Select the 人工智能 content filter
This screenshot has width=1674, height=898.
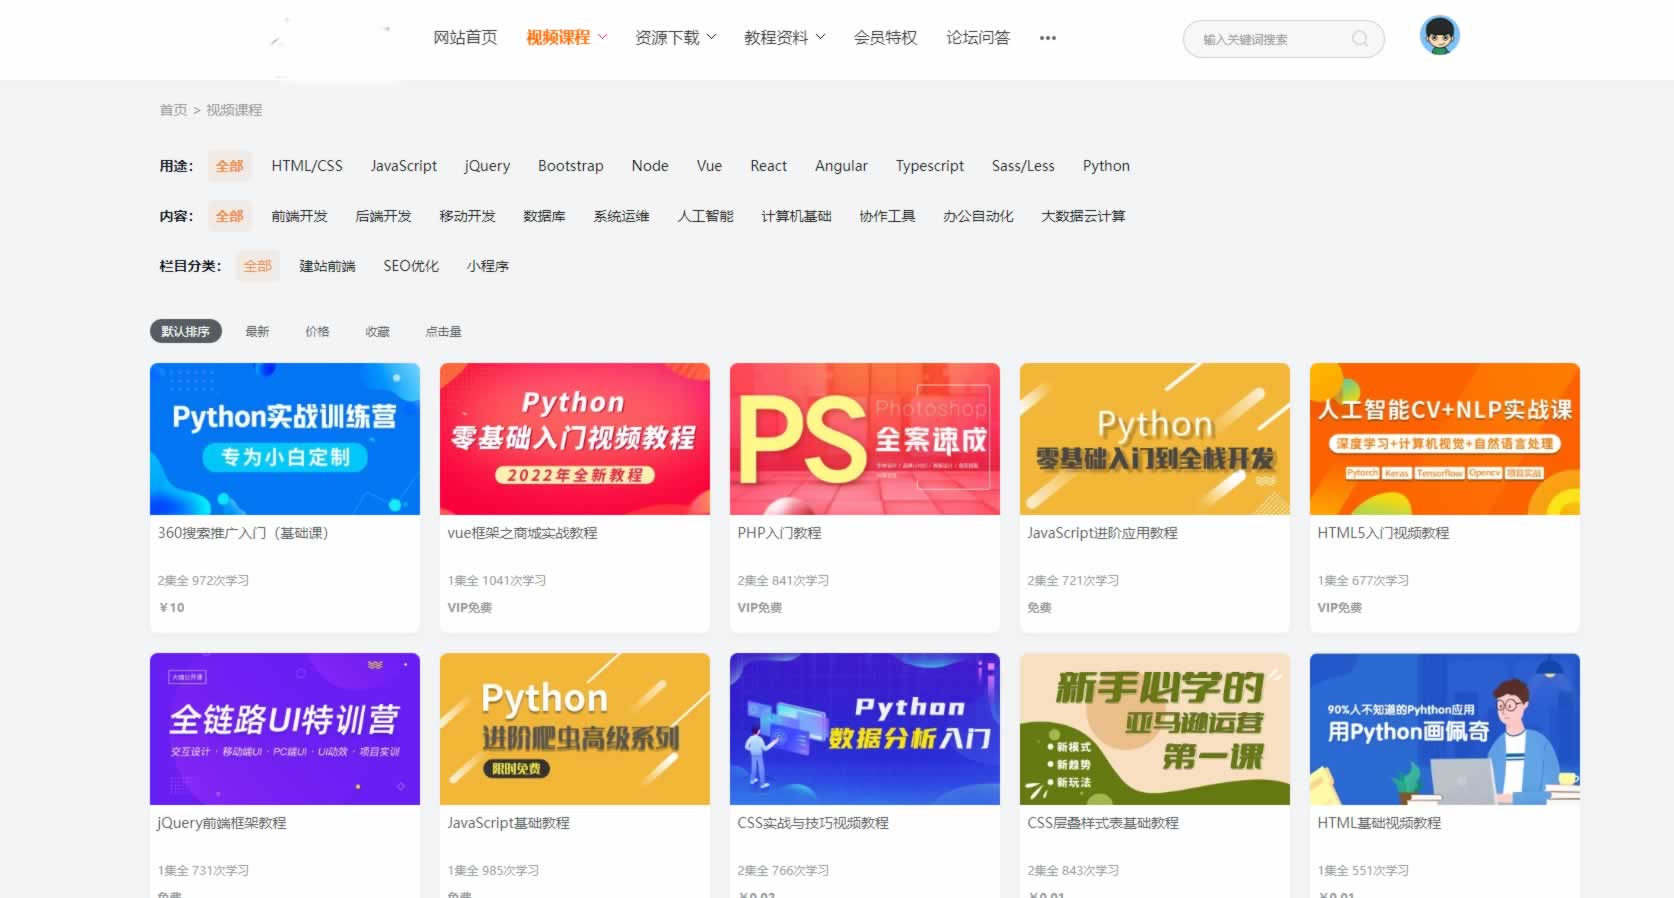point(705,216)
